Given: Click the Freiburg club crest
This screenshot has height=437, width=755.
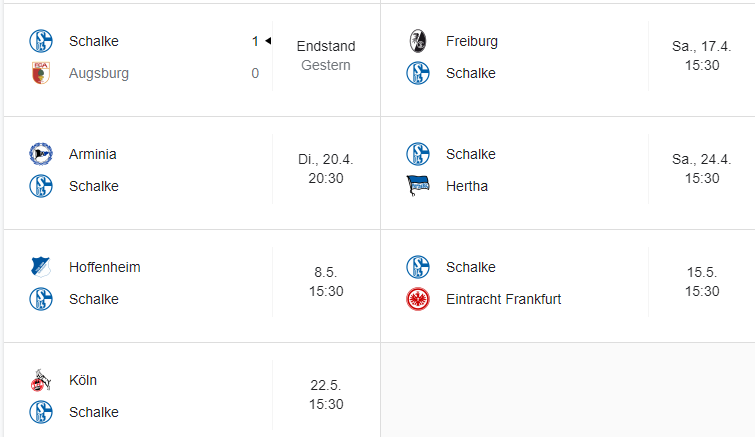Looking at the screenshot, I should [417, 41].
